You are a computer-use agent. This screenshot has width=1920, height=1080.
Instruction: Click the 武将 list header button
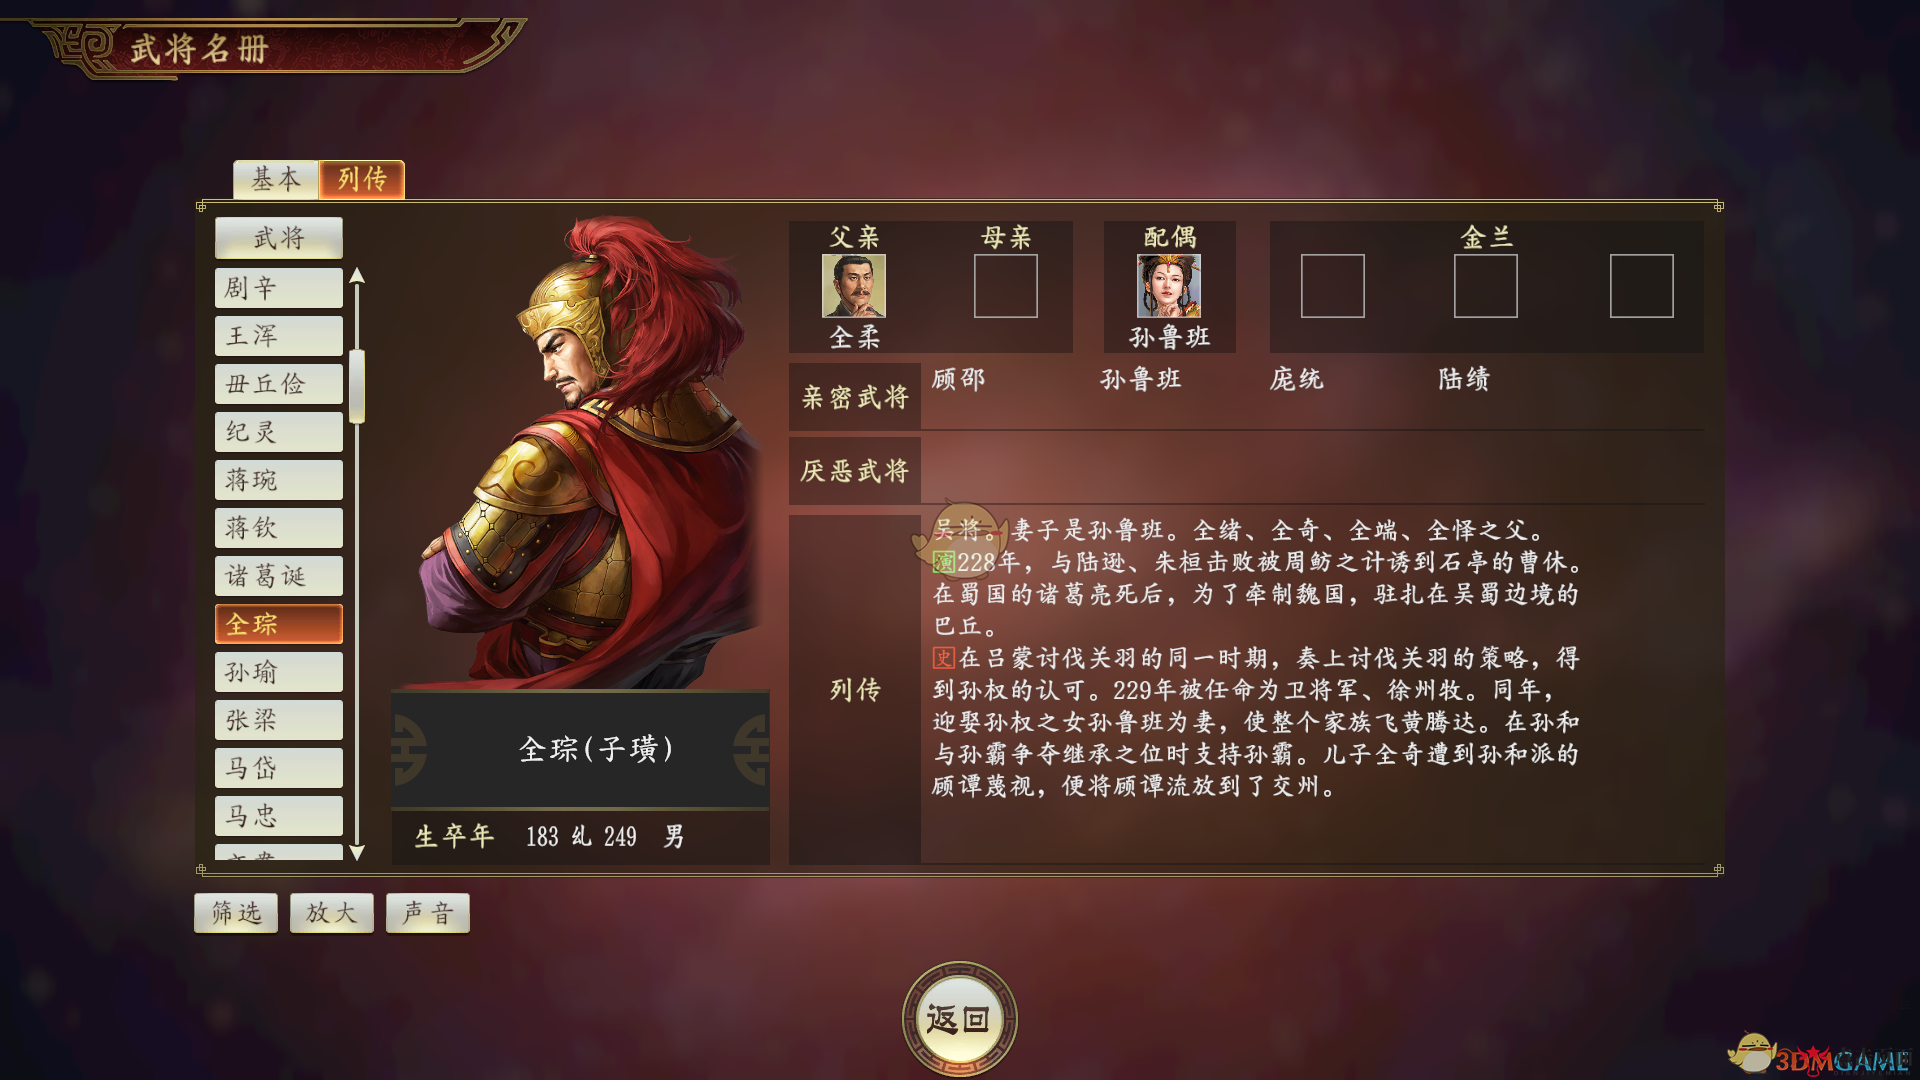tap(279, 238)
